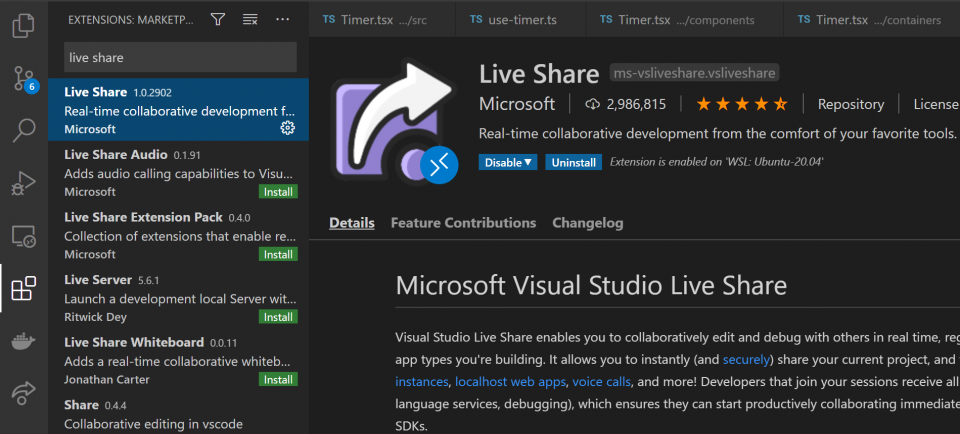Follow the 'localhost web apps' hyperlink
This screenshot has height=434, width=960.
(511, 381)
